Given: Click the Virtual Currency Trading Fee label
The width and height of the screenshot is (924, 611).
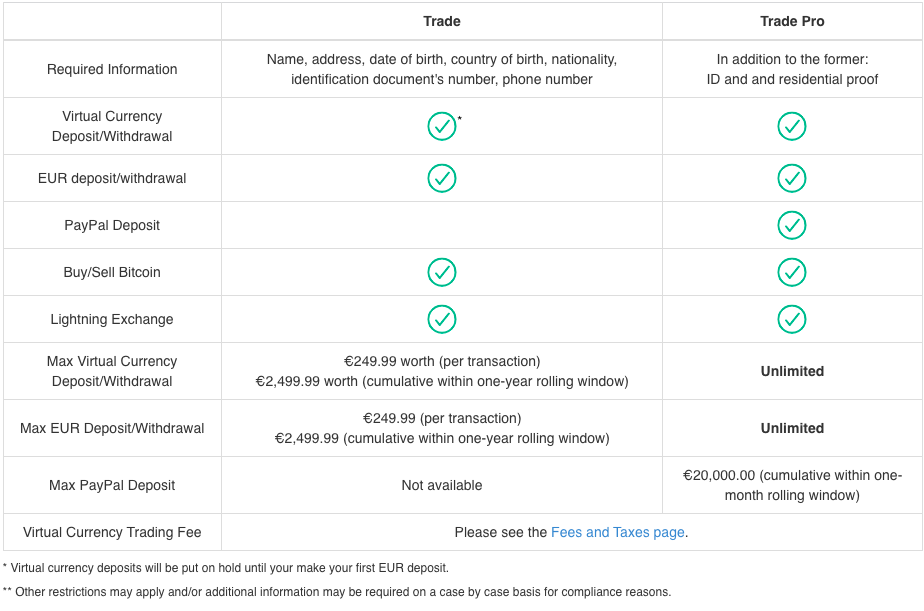Looking at the screenshot, I should [x=112, y=532].
